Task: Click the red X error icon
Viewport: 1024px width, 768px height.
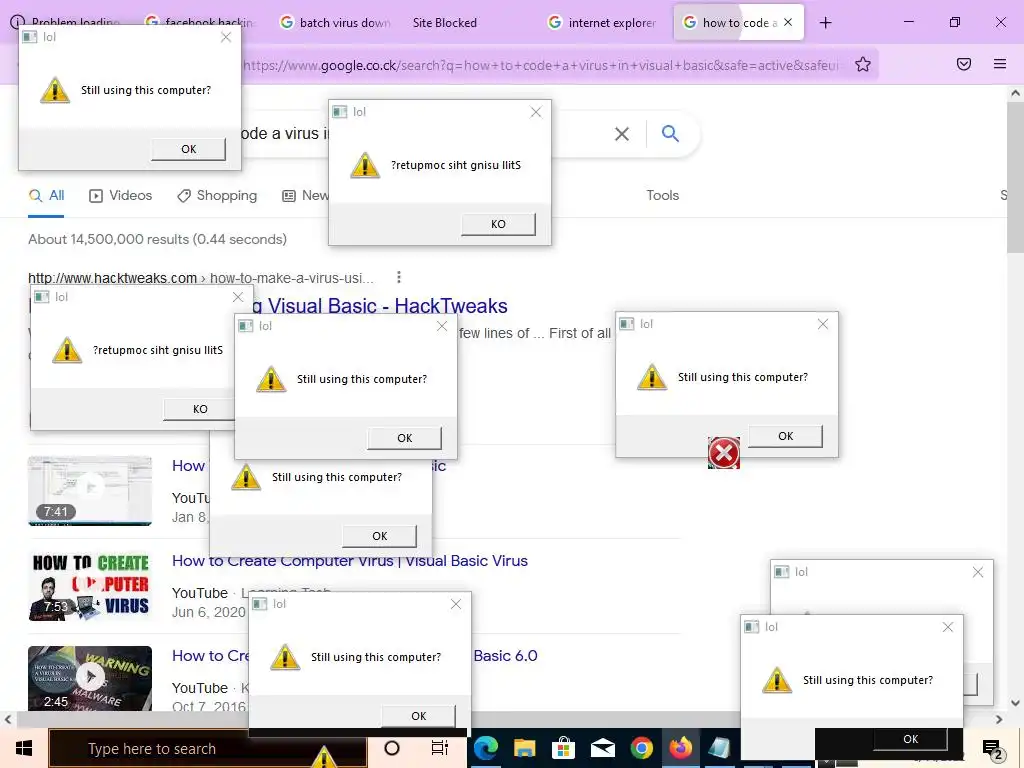Action: [724, 453]
